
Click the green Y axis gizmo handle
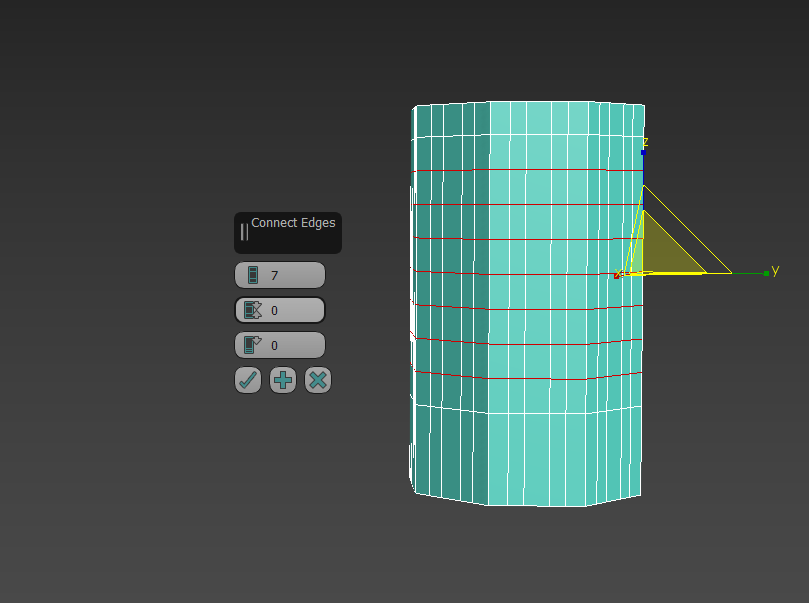(x=766, y=273)
